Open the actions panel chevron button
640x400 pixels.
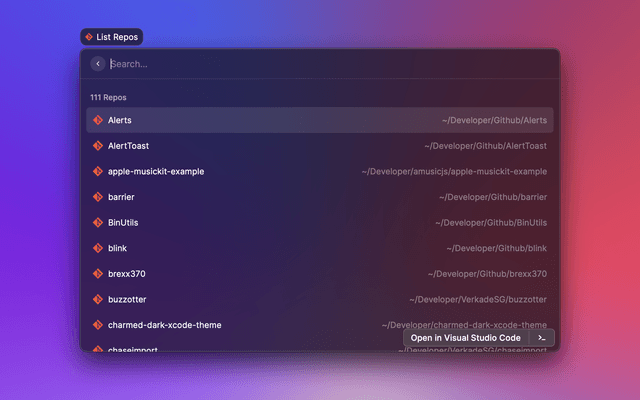coord(542,338)
